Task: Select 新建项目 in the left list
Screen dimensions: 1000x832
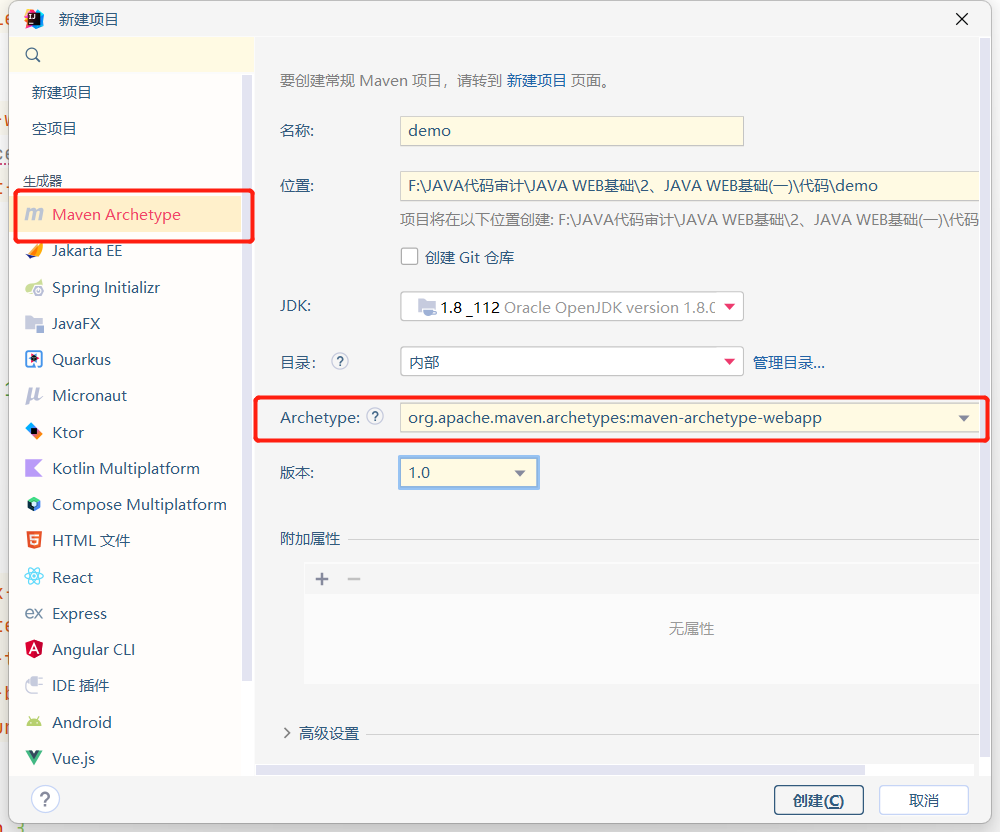Action: tap(61, 92)
